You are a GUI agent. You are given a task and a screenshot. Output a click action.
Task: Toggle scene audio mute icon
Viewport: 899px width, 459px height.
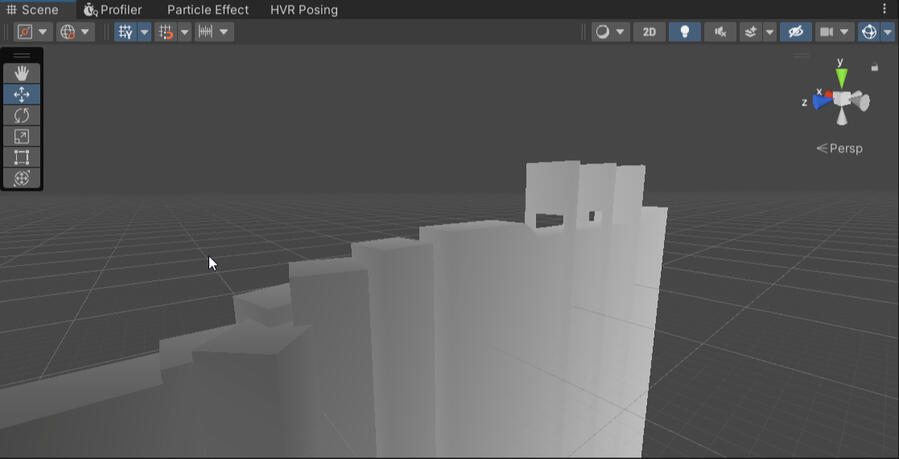(x=719, y=32)
